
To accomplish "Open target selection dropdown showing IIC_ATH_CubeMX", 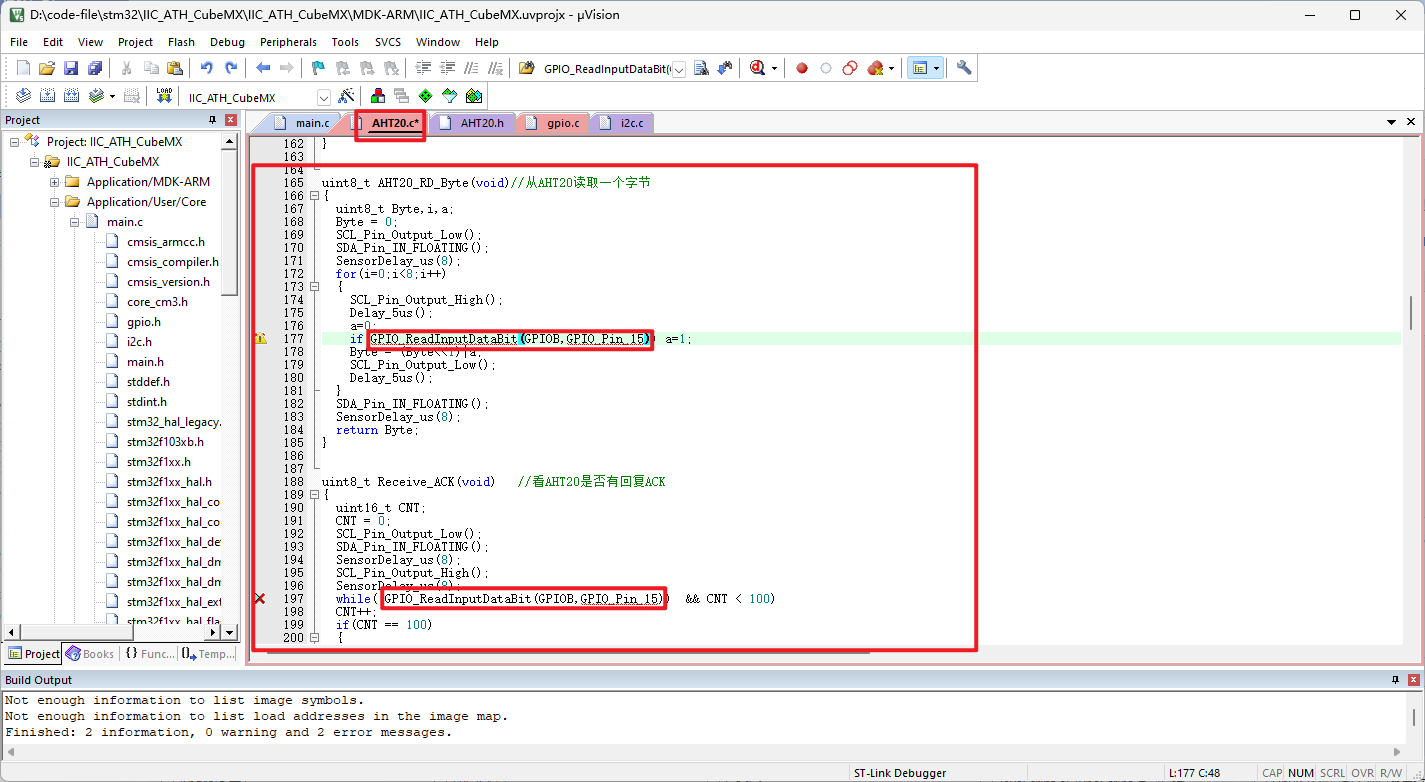I will (x=323, y=95).
